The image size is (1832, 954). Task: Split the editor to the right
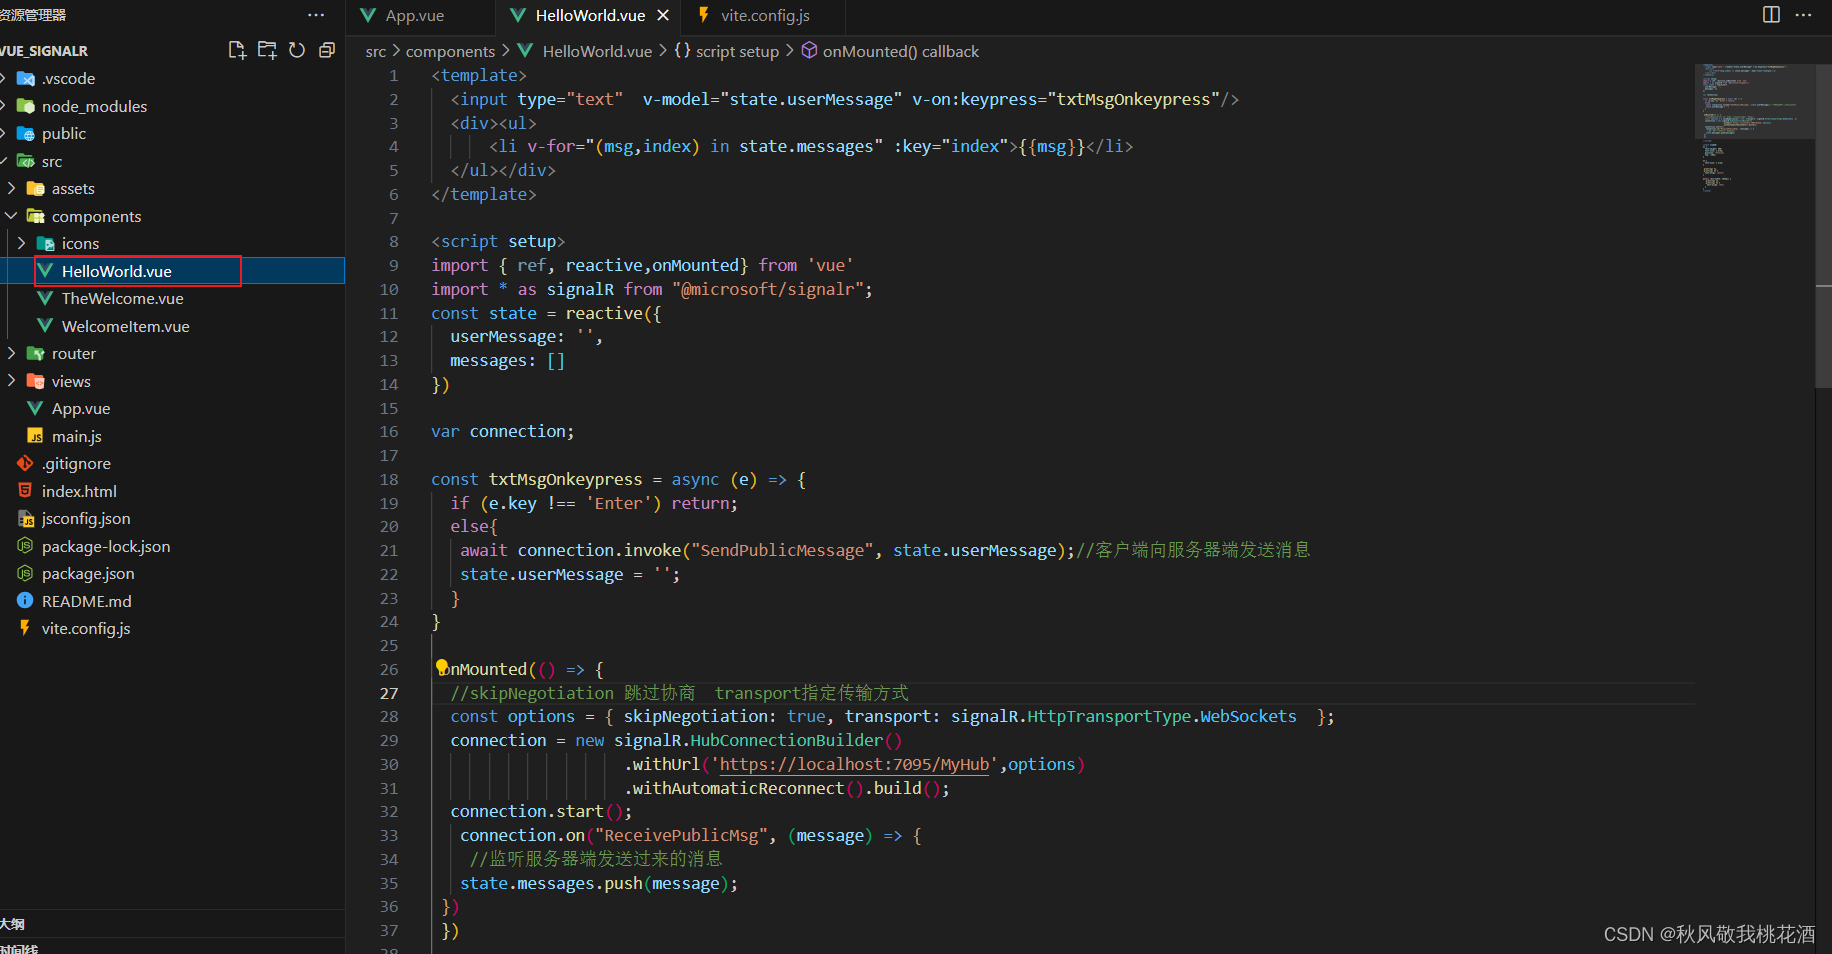point(1771,14)
